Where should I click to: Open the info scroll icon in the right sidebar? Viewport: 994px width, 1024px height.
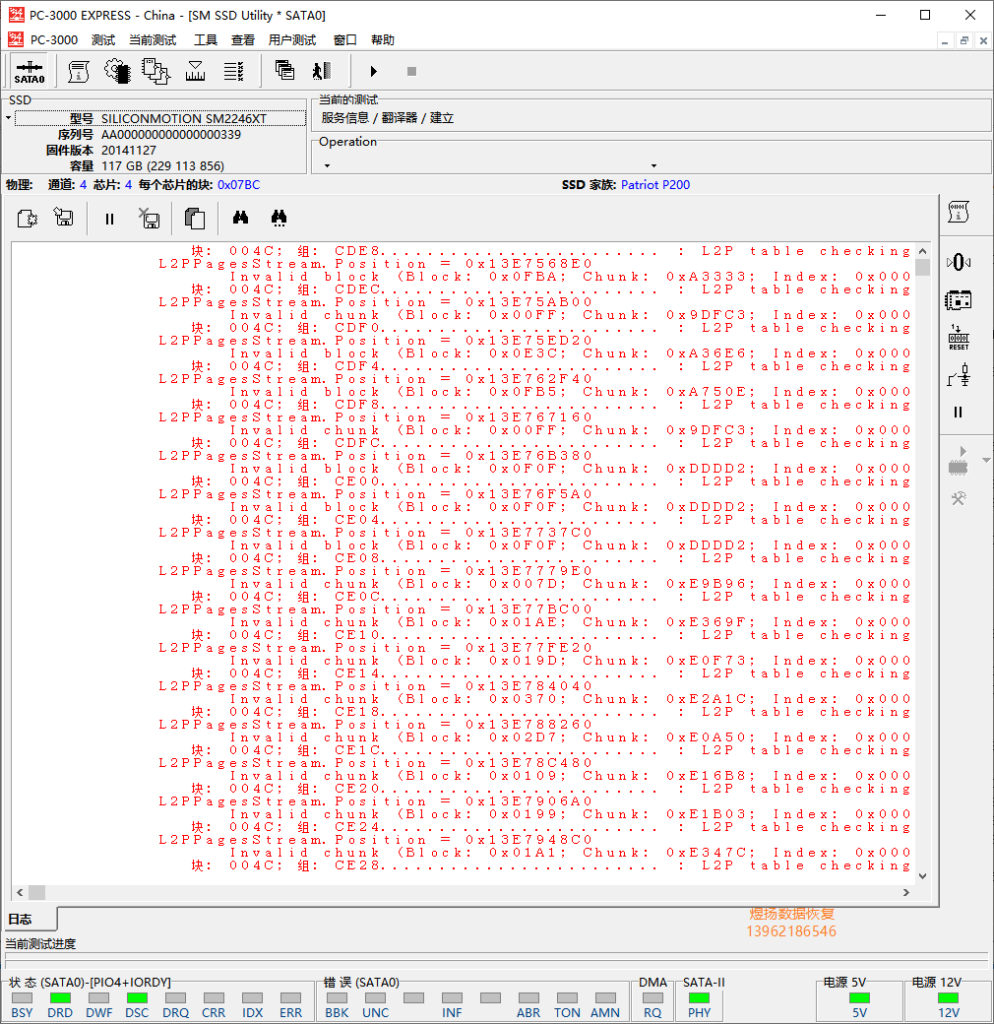959,212
